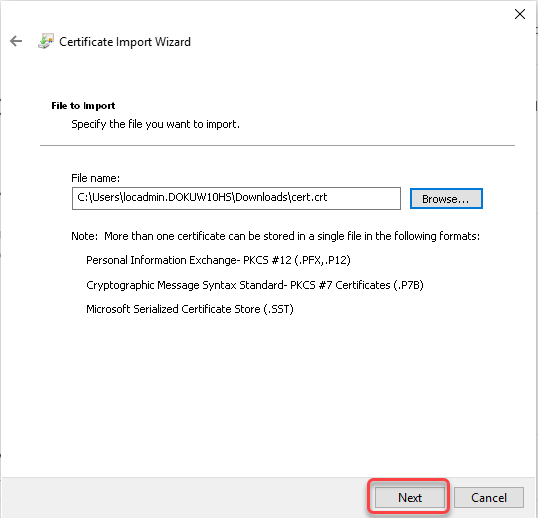Click the PKCS #12 (.PFX,.P12) format line
The width and height of the screenshot is (538, 518).
pyautogui.click(x=218, y=260)
